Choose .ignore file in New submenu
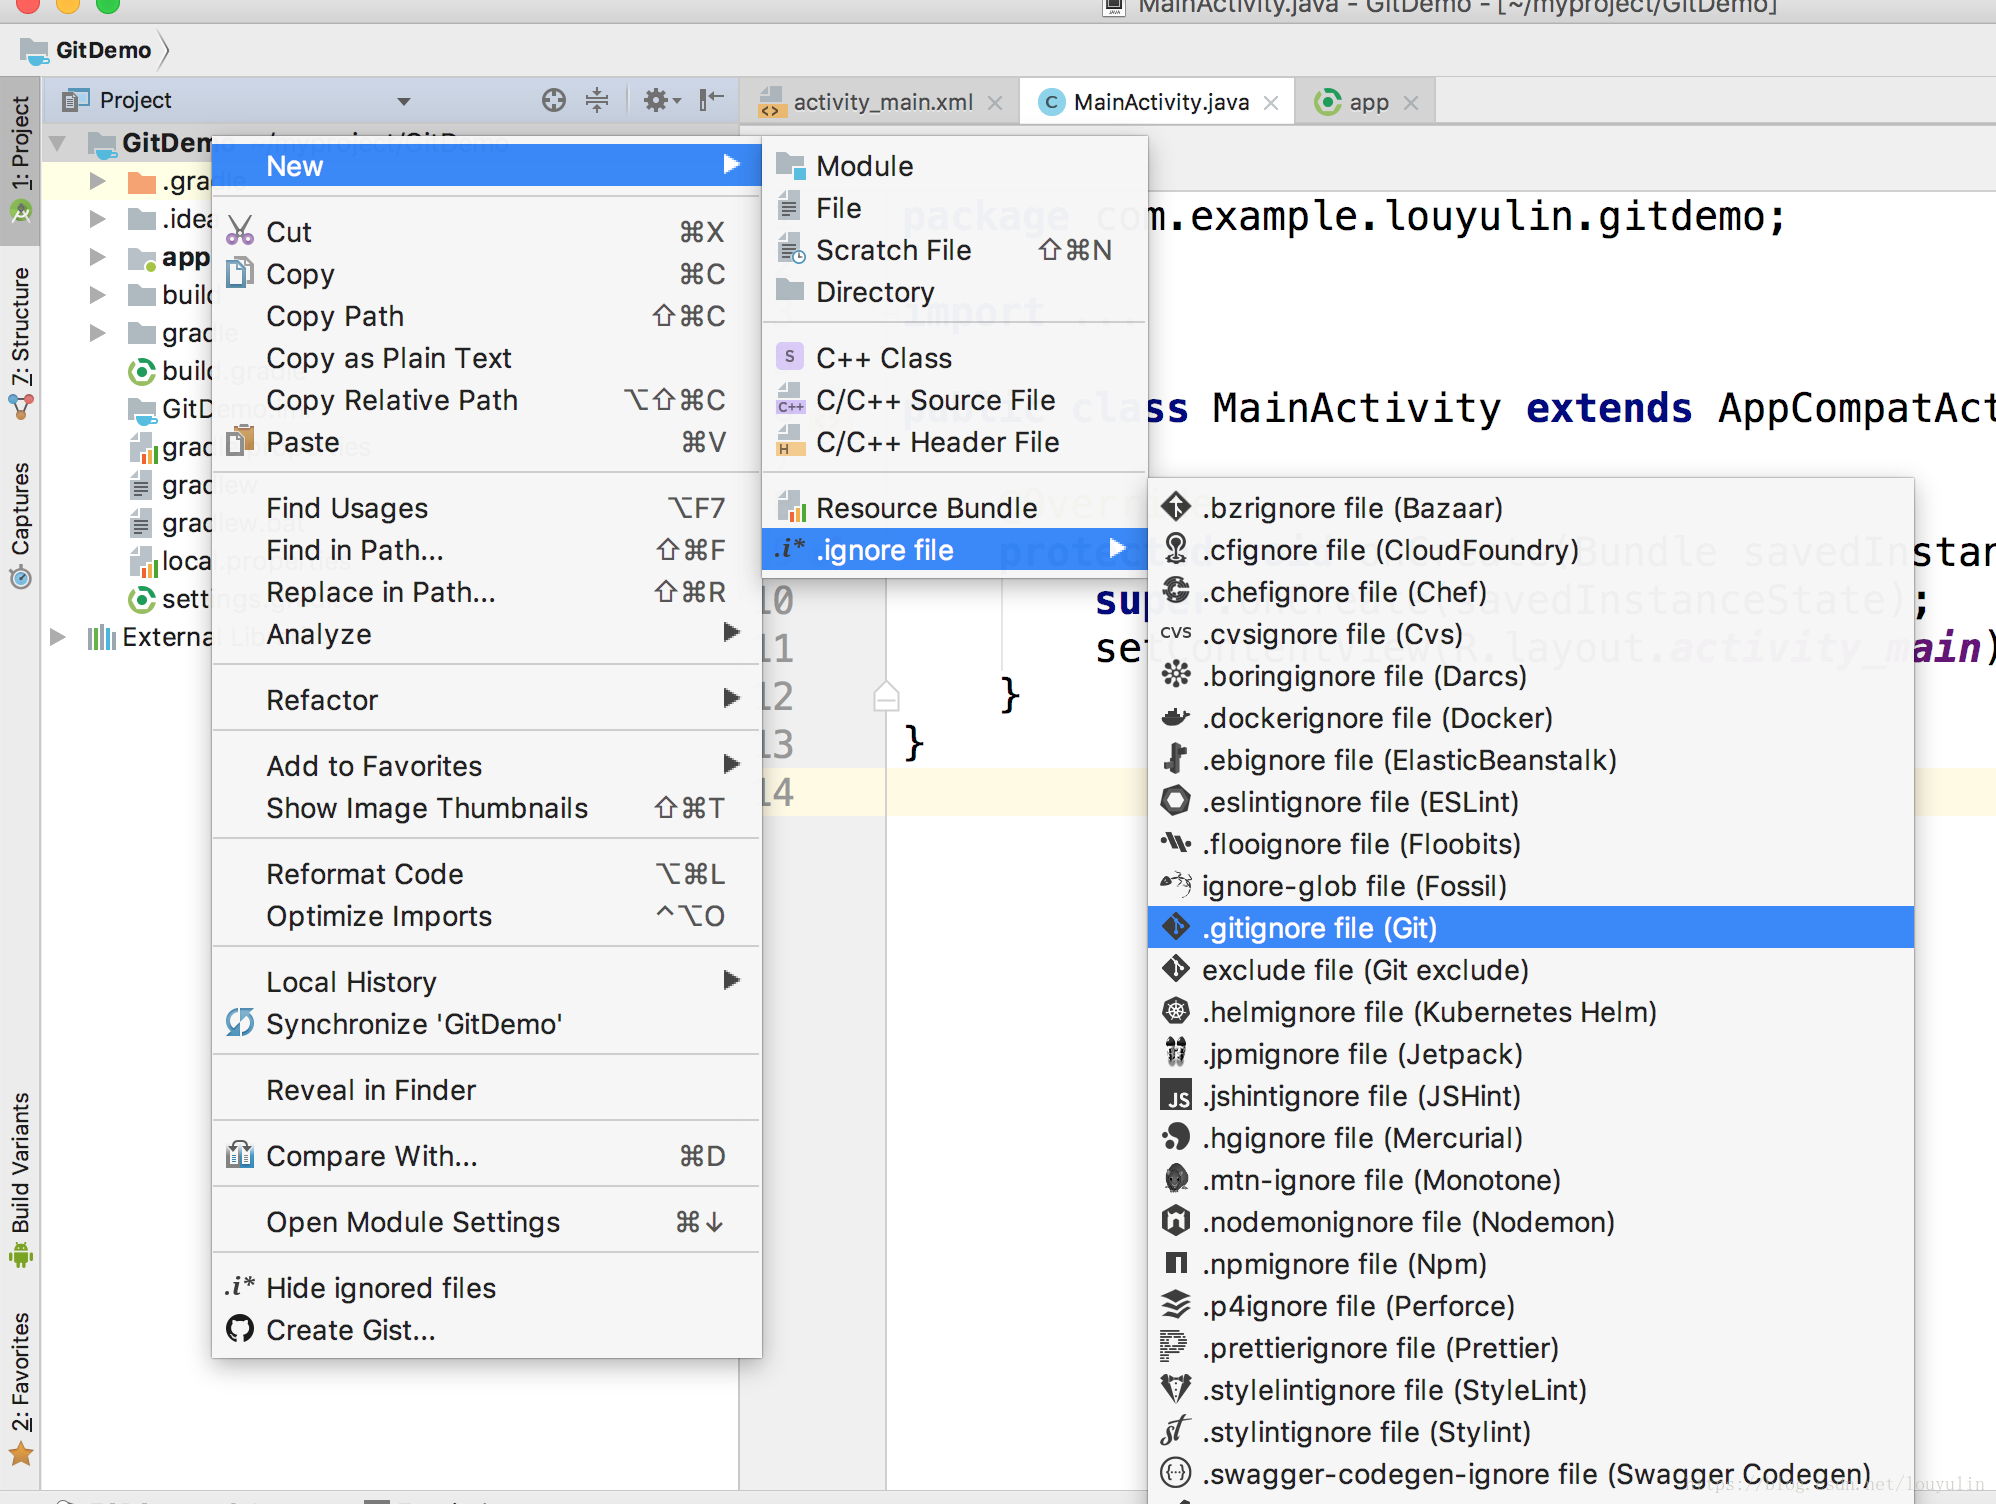The height and width of the screenshot is (1504, 1996). coord(954,549)
